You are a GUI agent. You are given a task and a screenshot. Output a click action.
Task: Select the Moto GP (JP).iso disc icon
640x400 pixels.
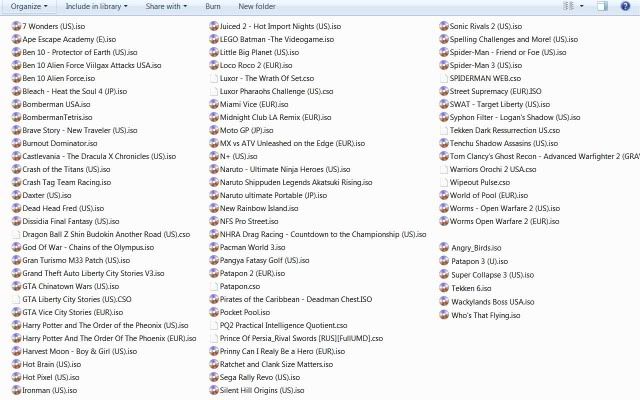tap(214, 130)
